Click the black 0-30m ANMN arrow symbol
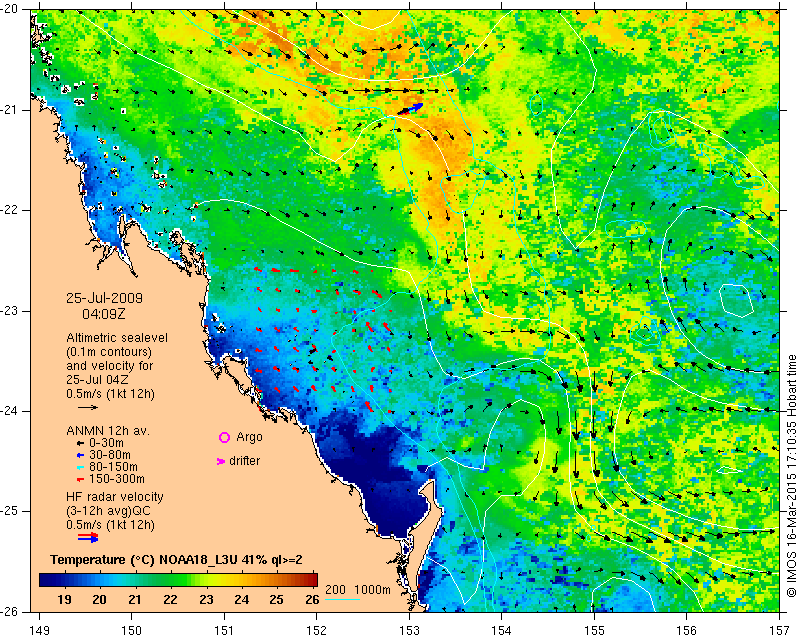The width and height of the screenshot is (800, 640). [80, 444]
